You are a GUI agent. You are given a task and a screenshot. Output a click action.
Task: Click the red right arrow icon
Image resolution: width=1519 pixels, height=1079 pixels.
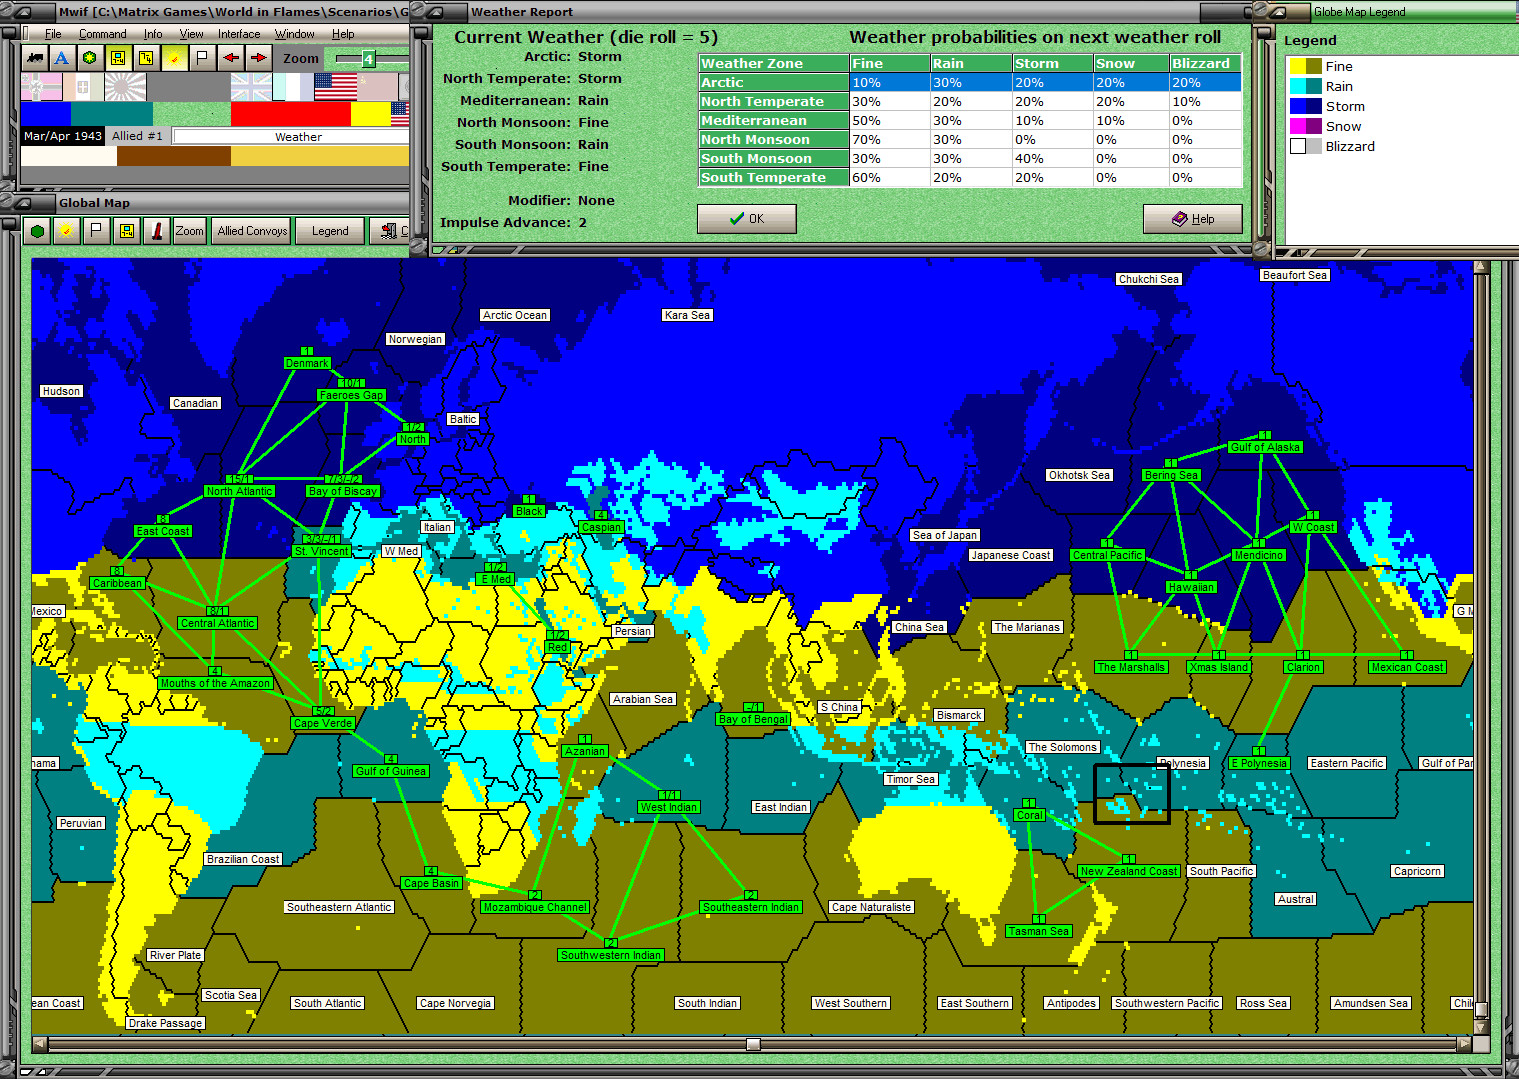(x=258, y=58)
